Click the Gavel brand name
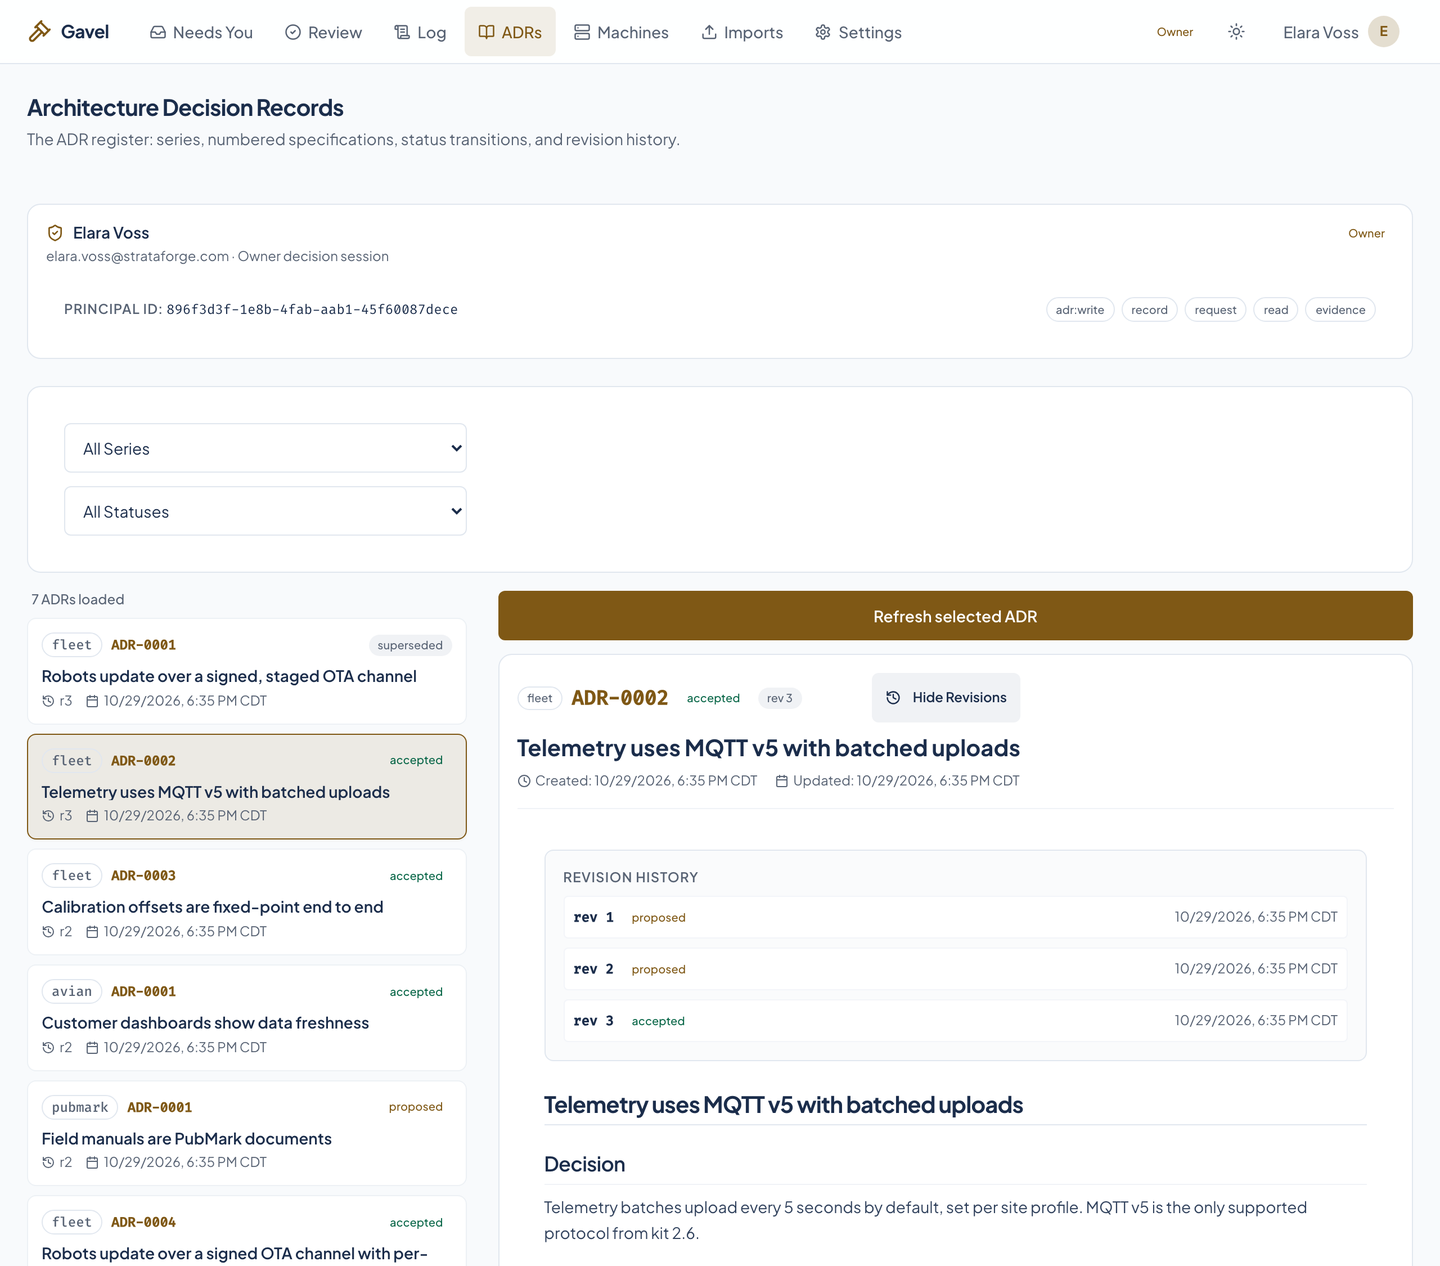The image size is (1440, 1266). (85, 32)
